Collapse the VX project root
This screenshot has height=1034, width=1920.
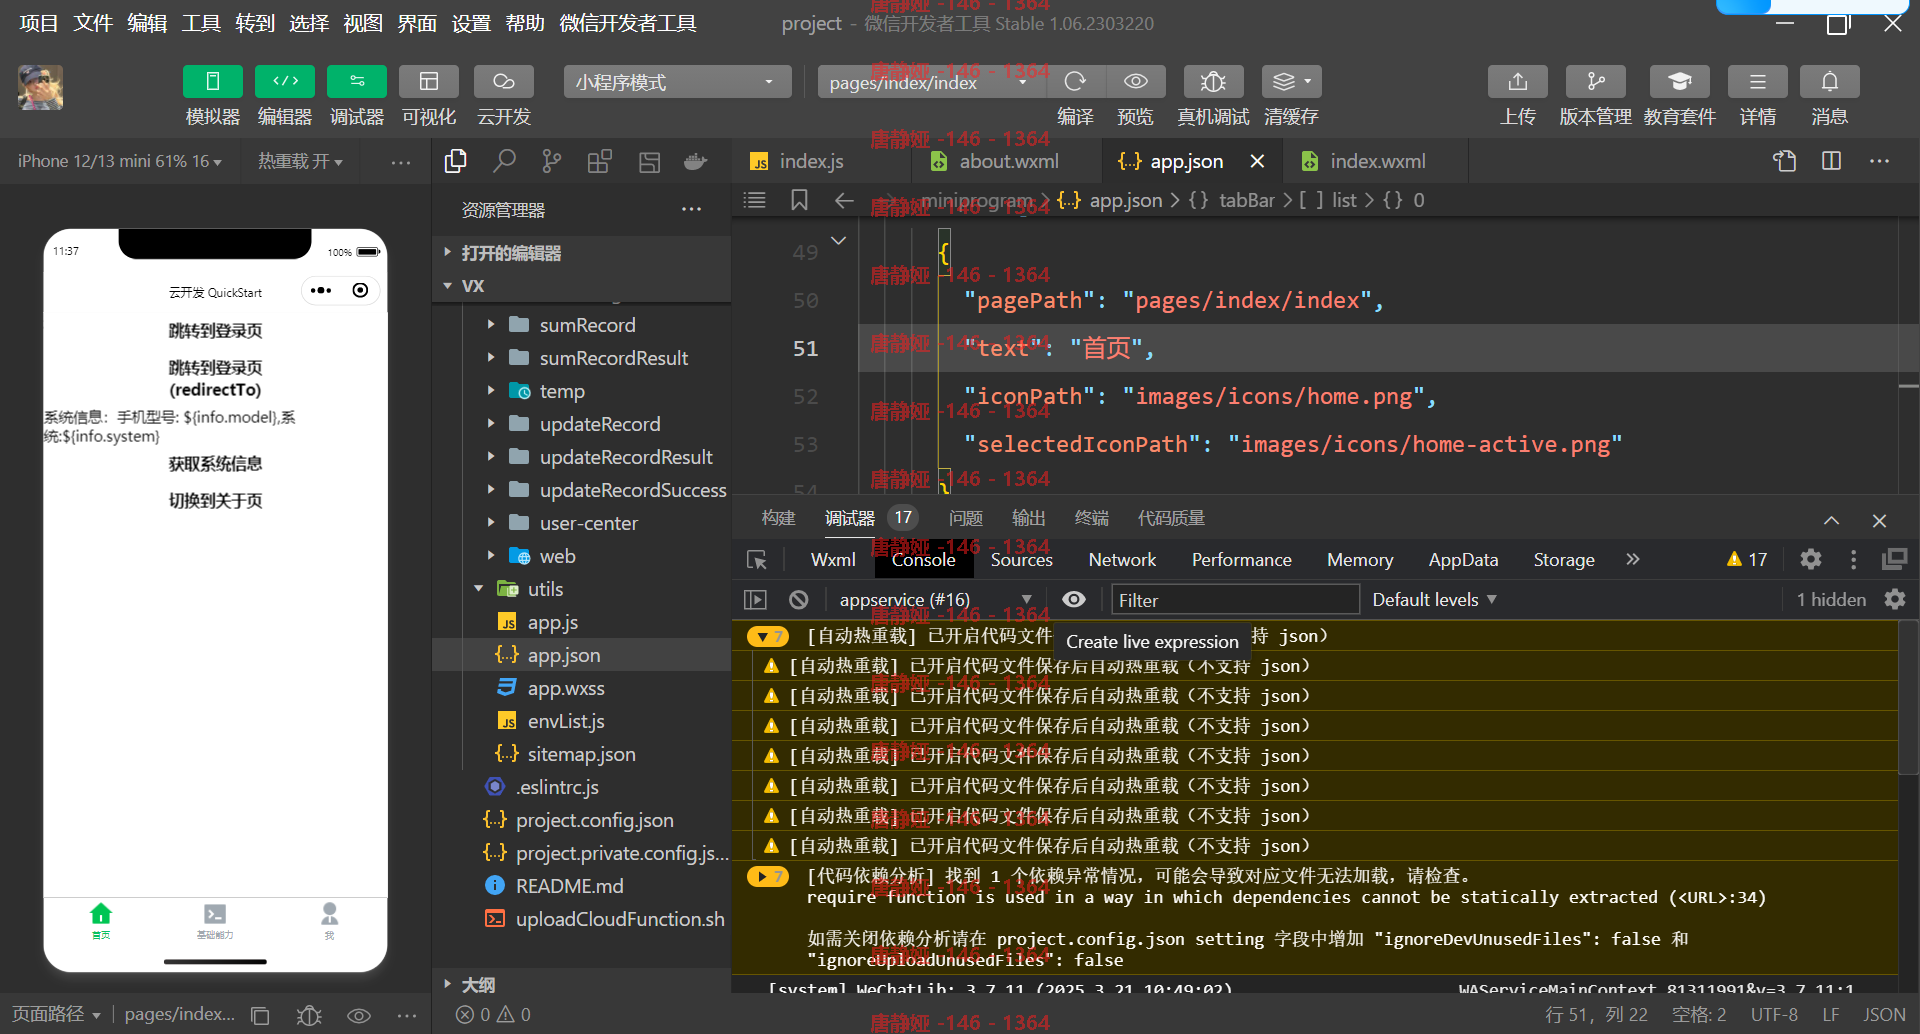click(x=581, y=286)
